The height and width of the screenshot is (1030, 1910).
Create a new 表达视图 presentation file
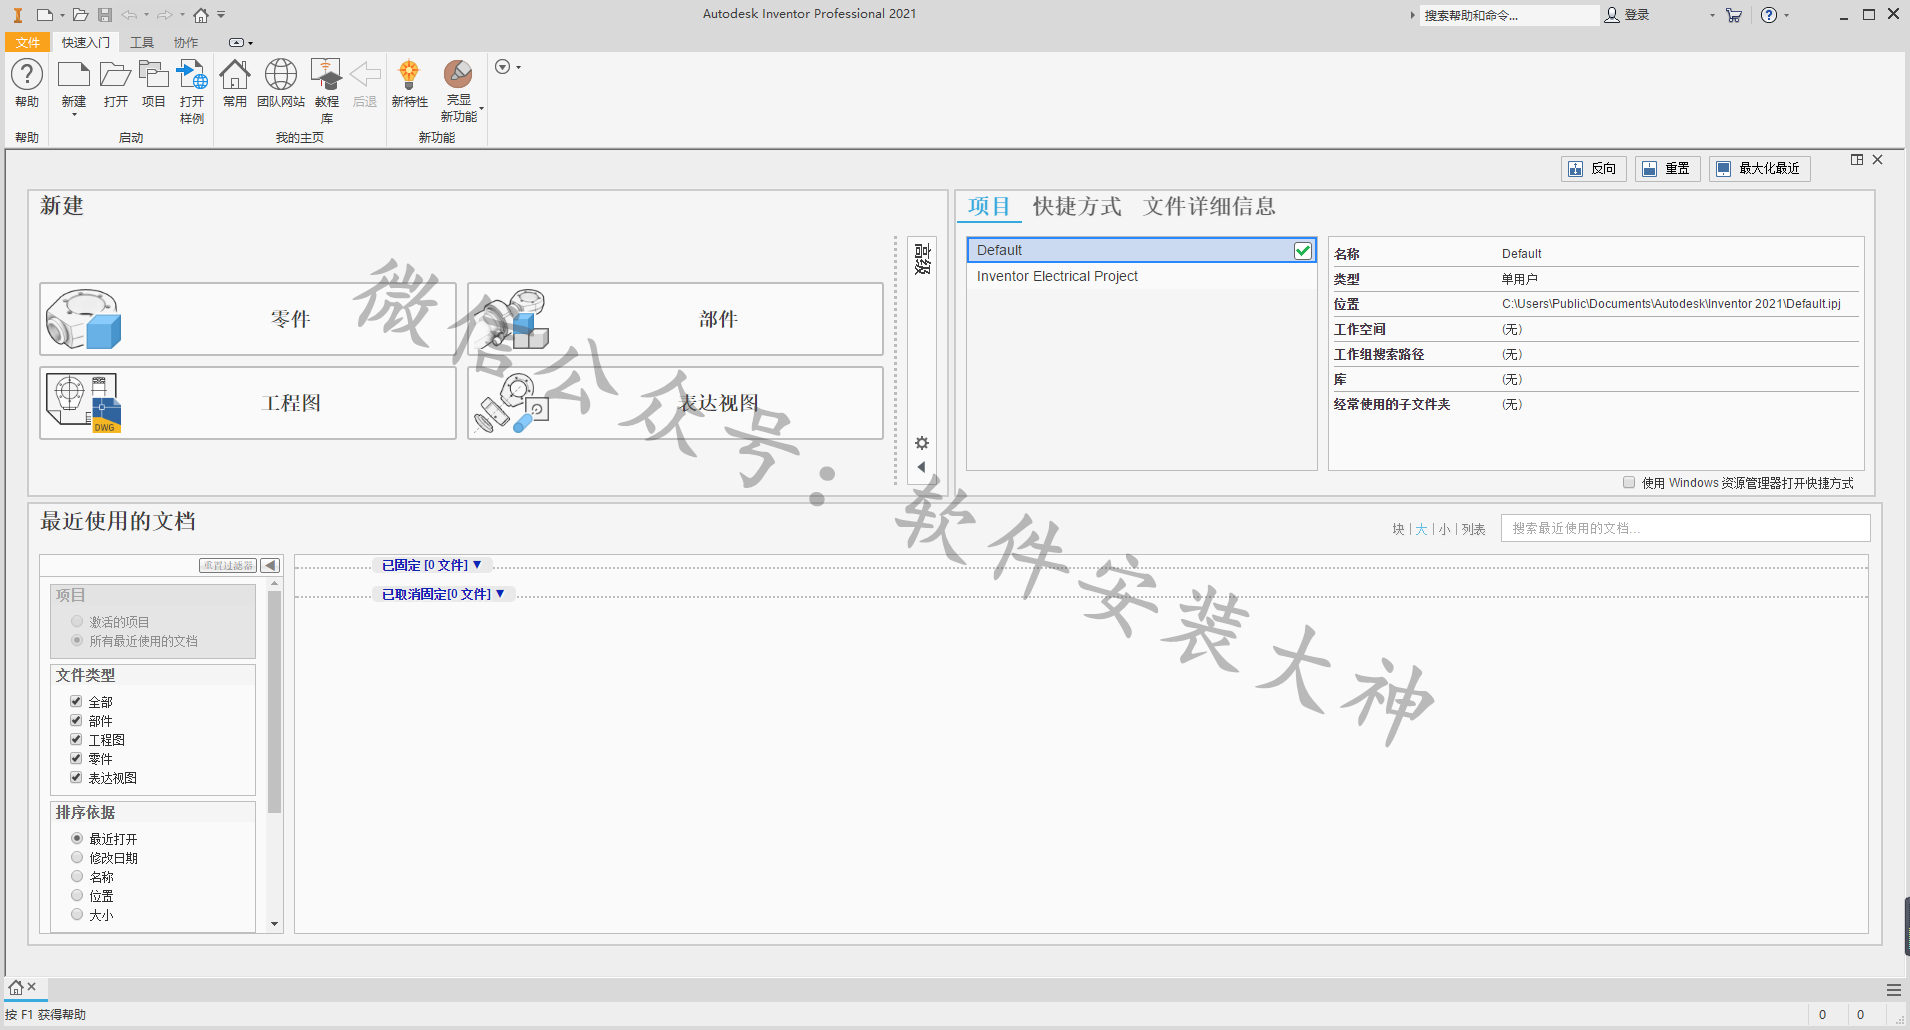pyautogui.click(x=675, y=403)
